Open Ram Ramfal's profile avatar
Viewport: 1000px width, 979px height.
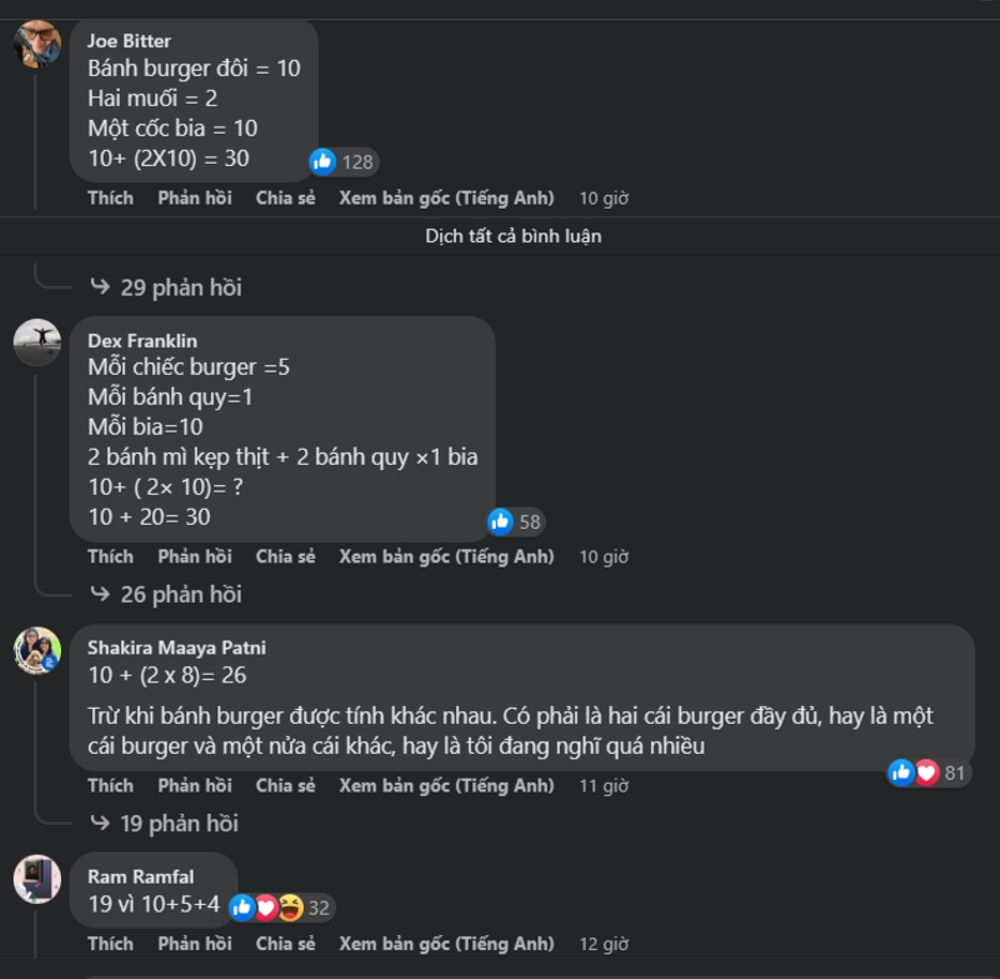(x=37, y=880)
